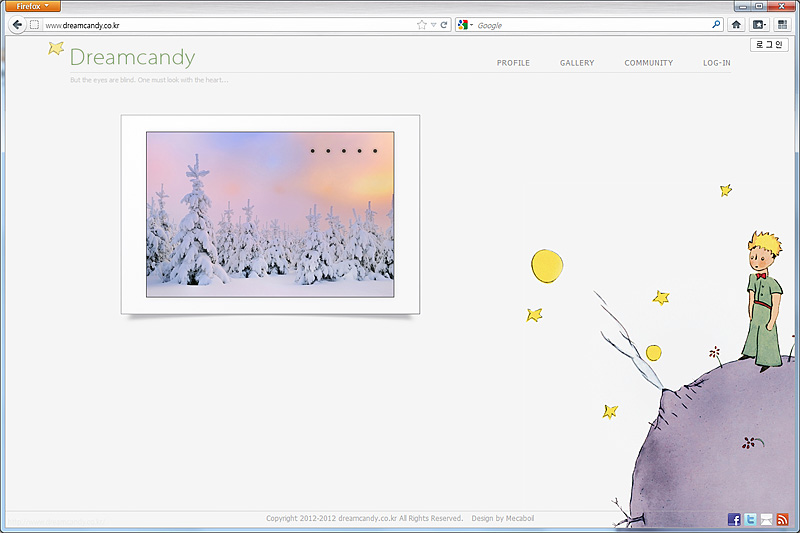Go to browser home page icon
This screenshot has width=800, height=533.
click(x=736, y=24)
